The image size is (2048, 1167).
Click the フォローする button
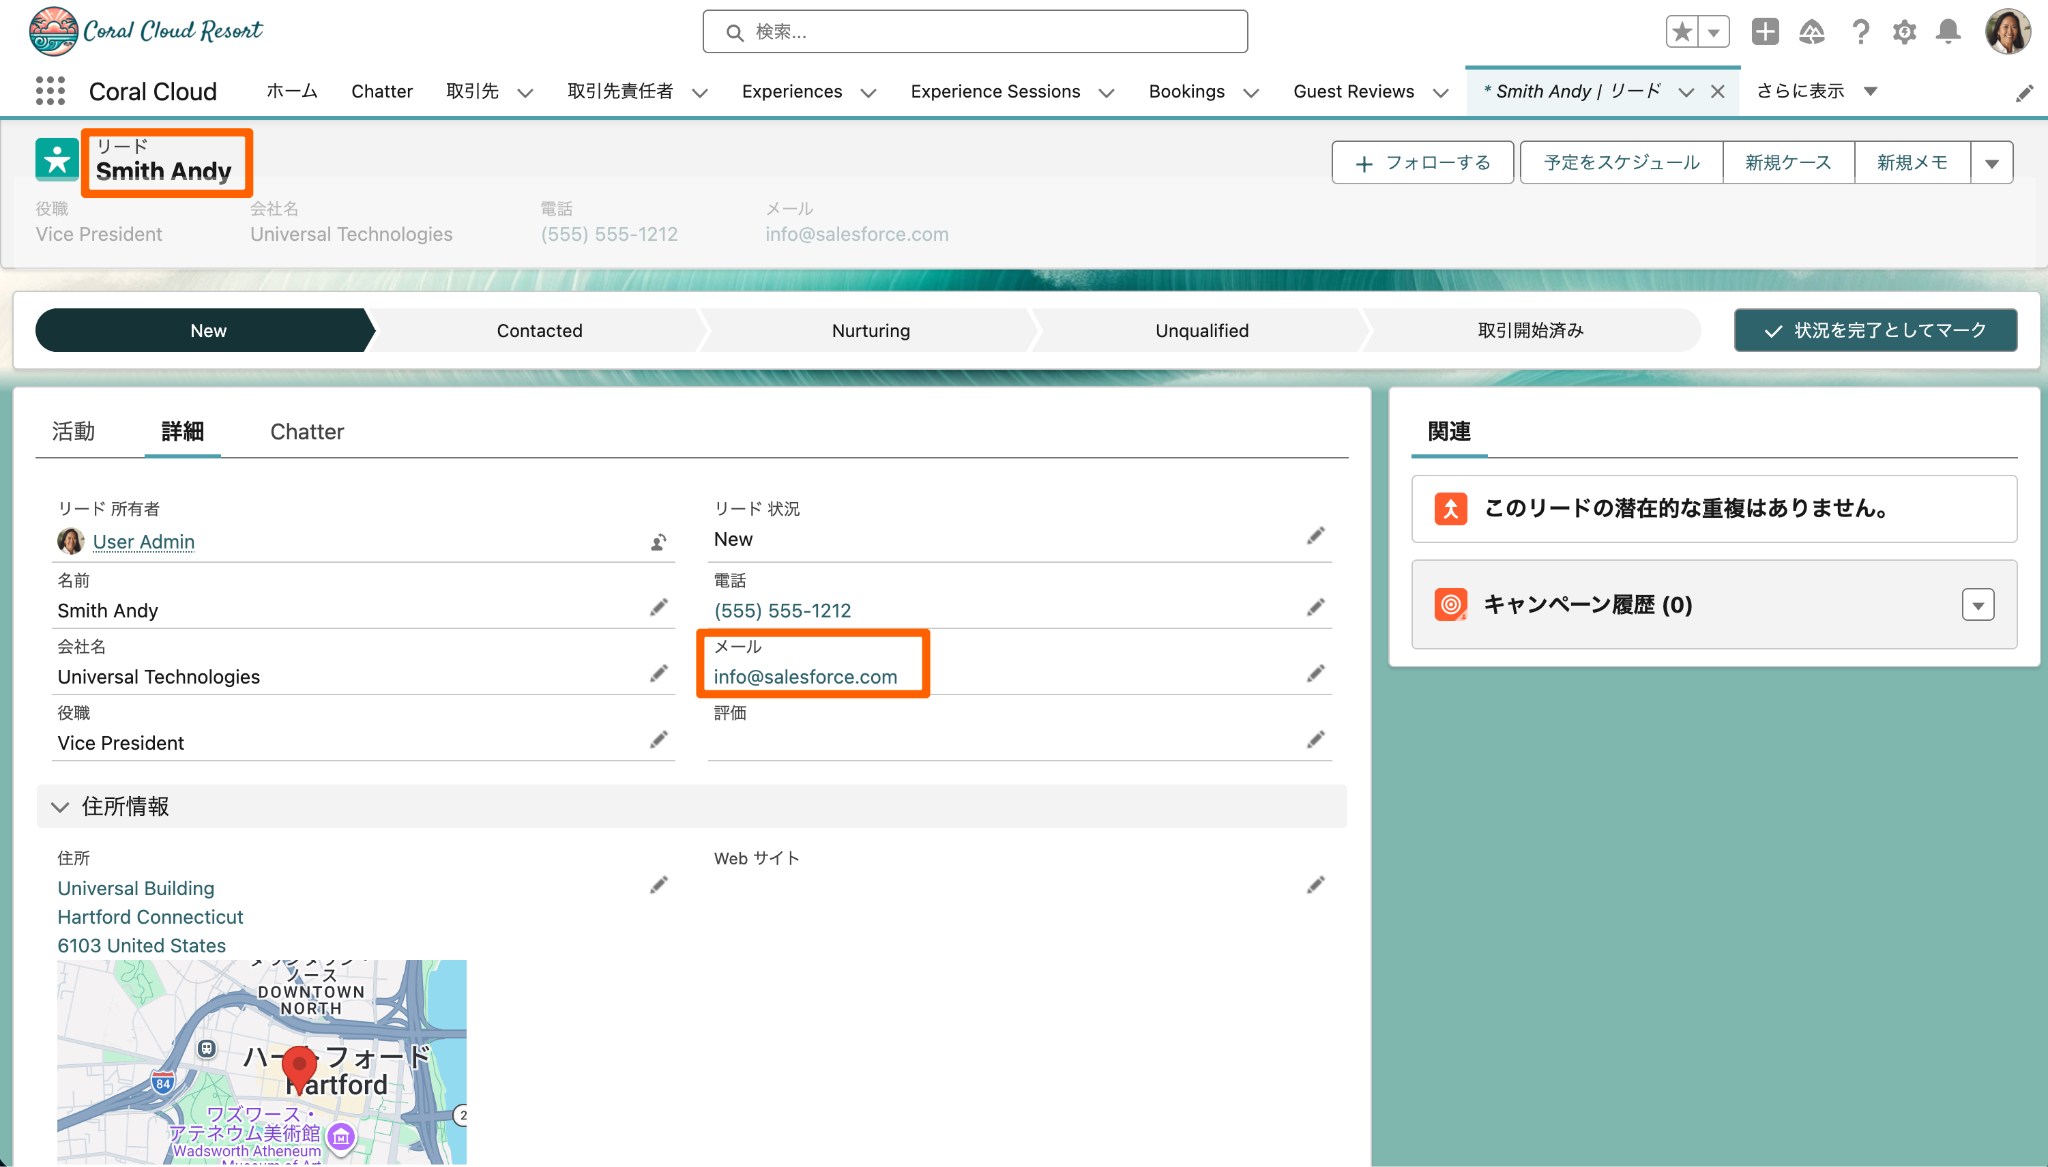(1422, 163)
